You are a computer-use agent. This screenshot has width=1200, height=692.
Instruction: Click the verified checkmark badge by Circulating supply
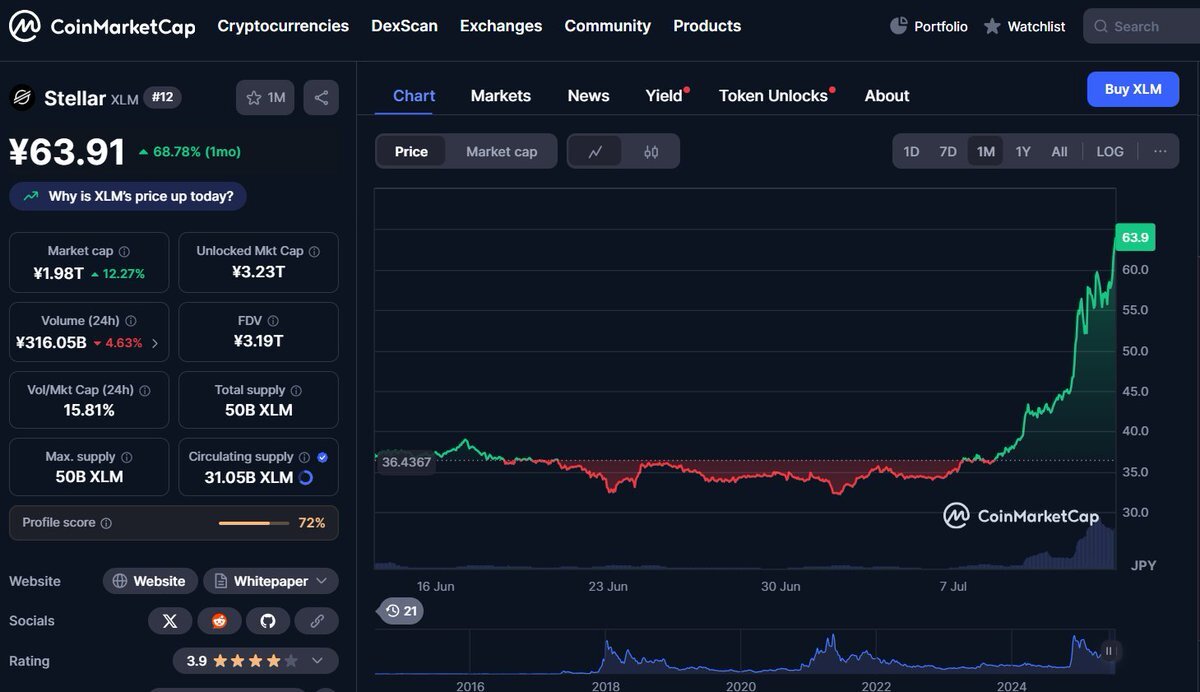point(322,457)
